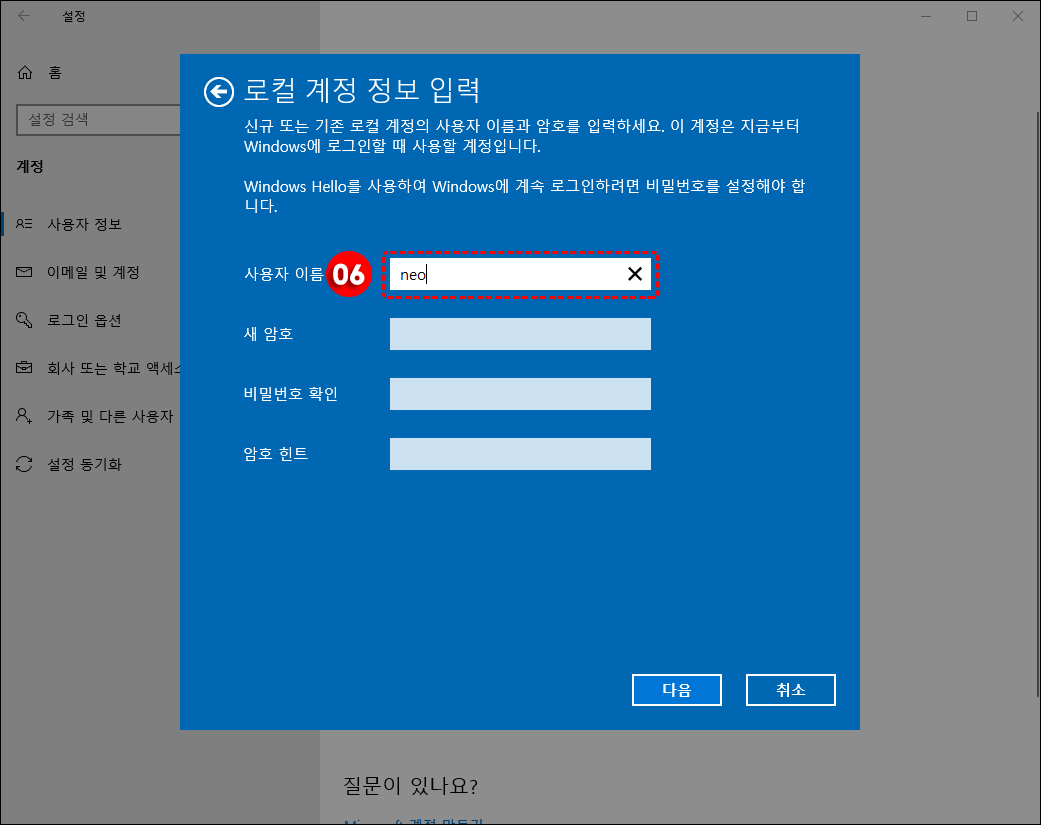Click the 새 암호 password field
1041x825 pixels.
(520, 334)
